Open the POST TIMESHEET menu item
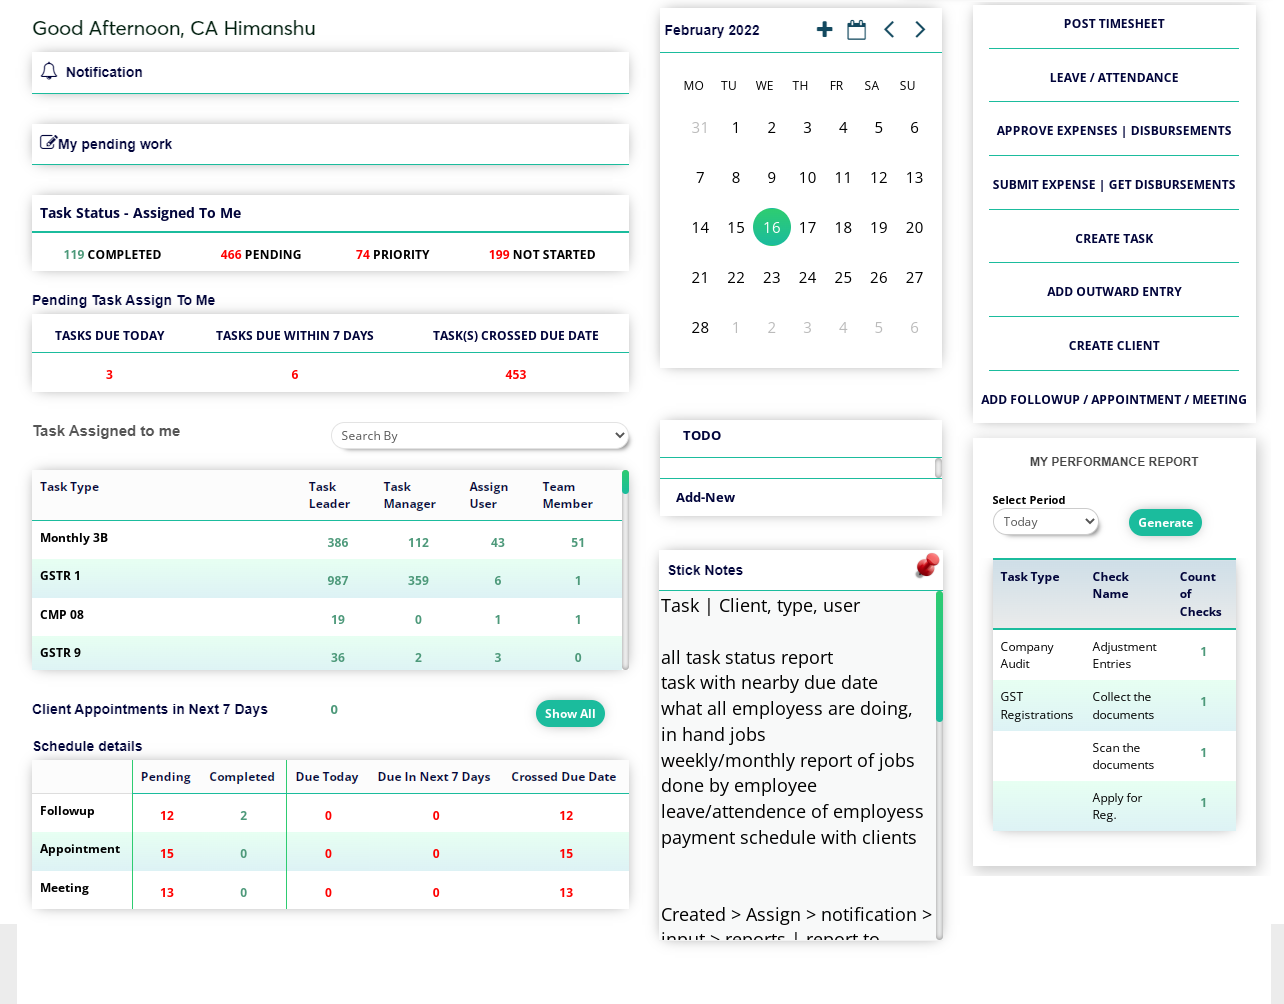1284x1004 pixels. tap(1113, 23)
